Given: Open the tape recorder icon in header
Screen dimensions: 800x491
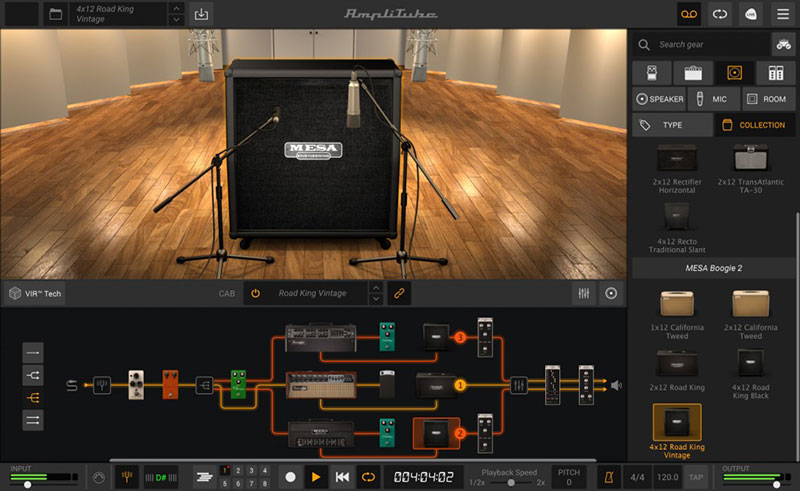Looking at the screenshot, I should pos(689,14).
